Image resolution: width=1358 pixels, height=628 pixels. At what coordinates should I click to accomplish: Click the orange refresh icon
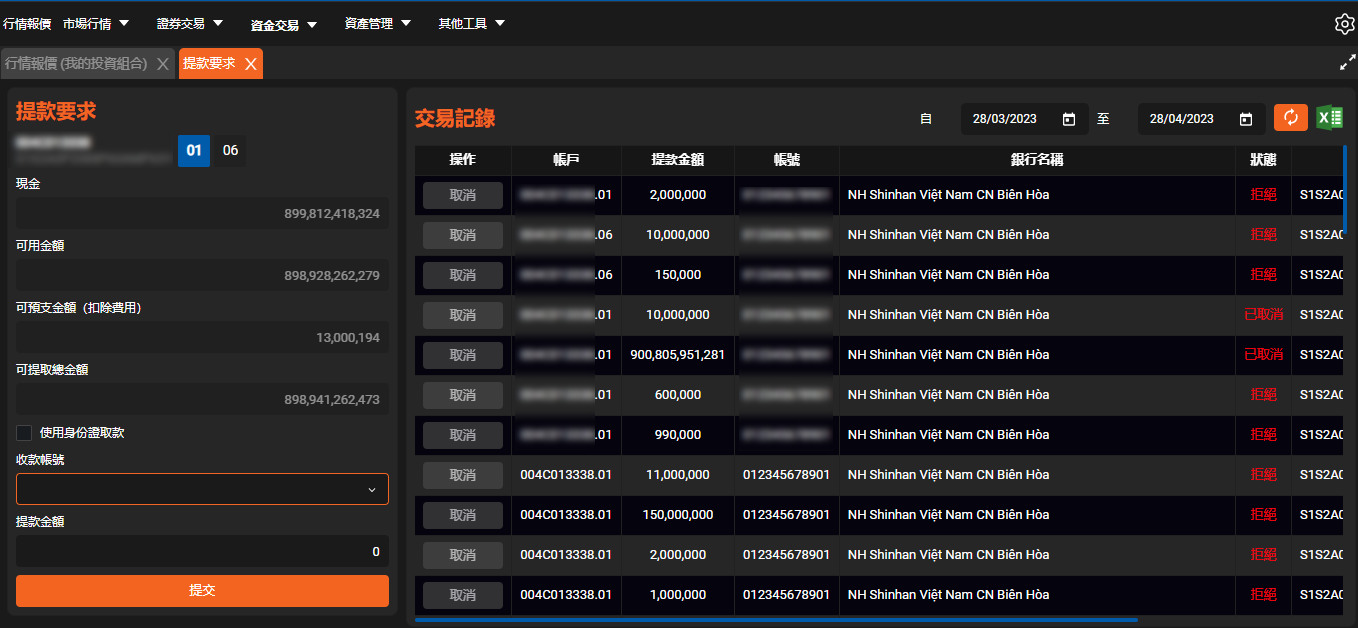[1290, 118]
